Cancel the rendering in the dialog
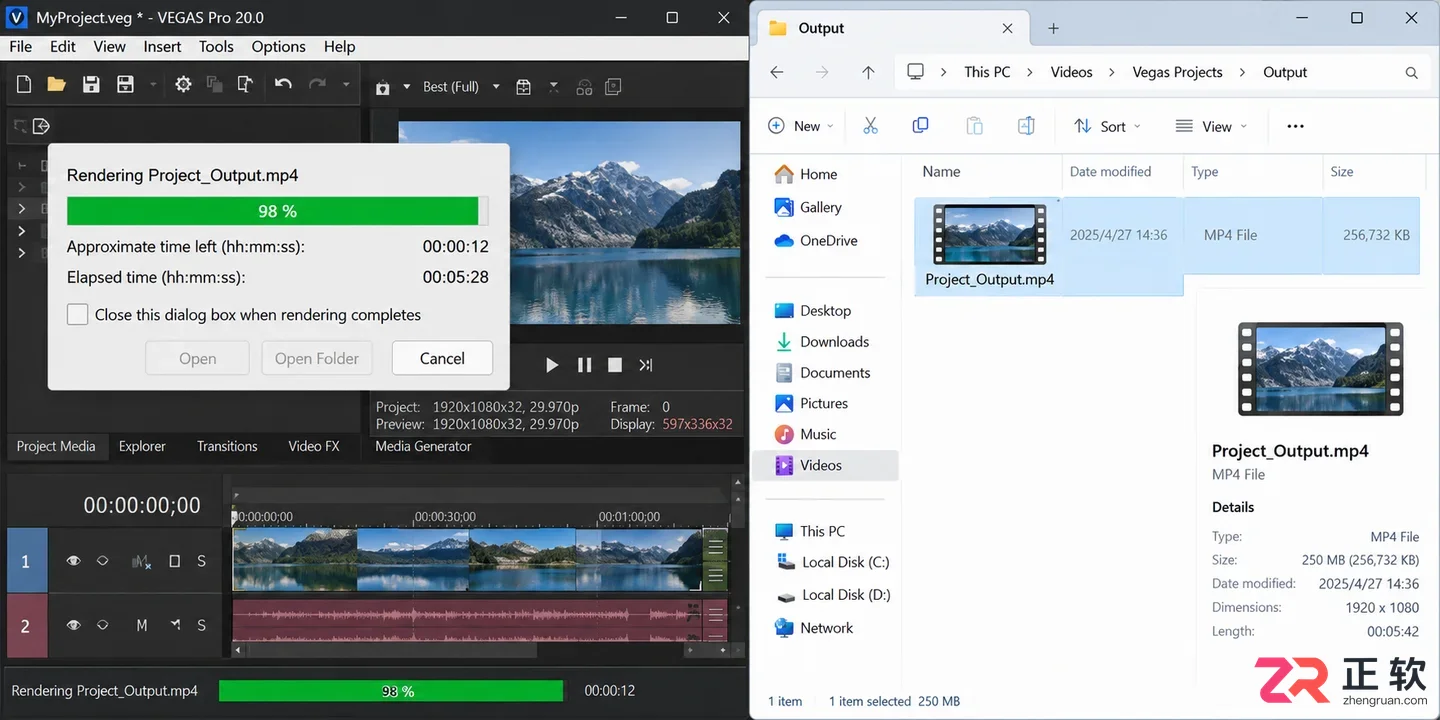This screenshot has height=720, width=1440. pos(442,358)
